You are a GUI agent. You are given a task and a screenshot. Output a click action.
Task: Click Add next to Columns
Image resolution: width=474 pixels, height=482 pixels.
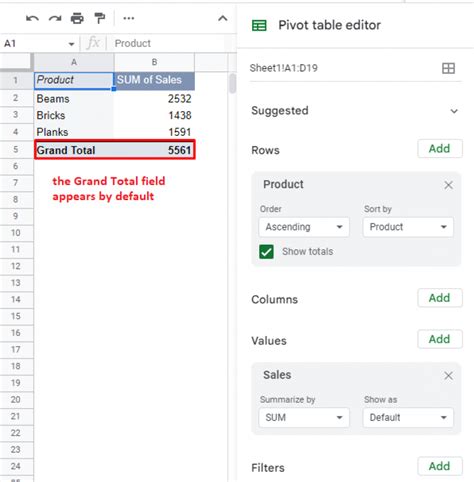[440, 298]
